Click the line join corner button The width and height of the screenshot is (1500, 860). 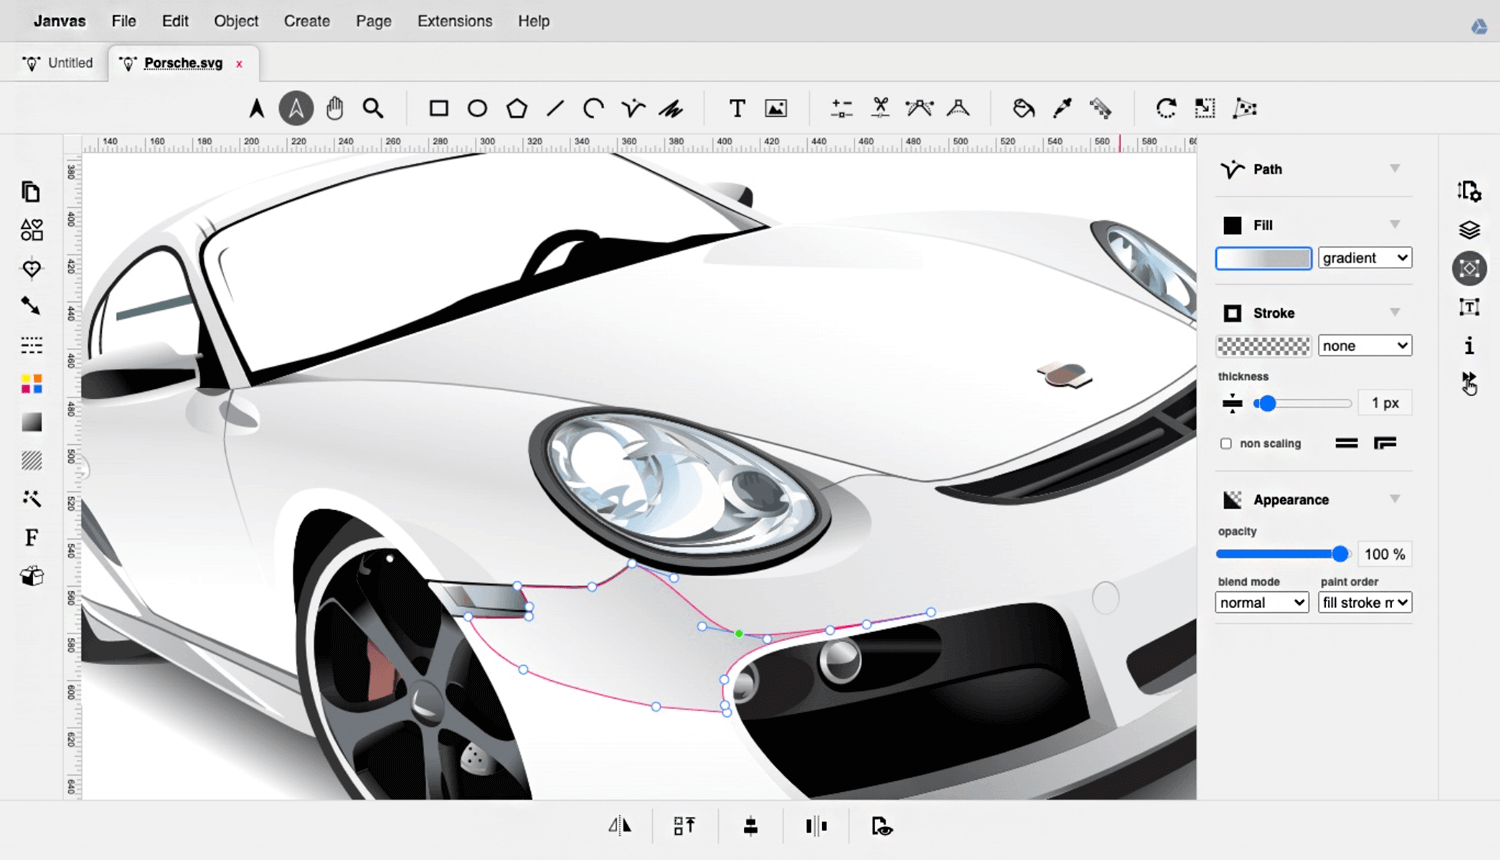pyautogui.click(x=1385, y=443)
